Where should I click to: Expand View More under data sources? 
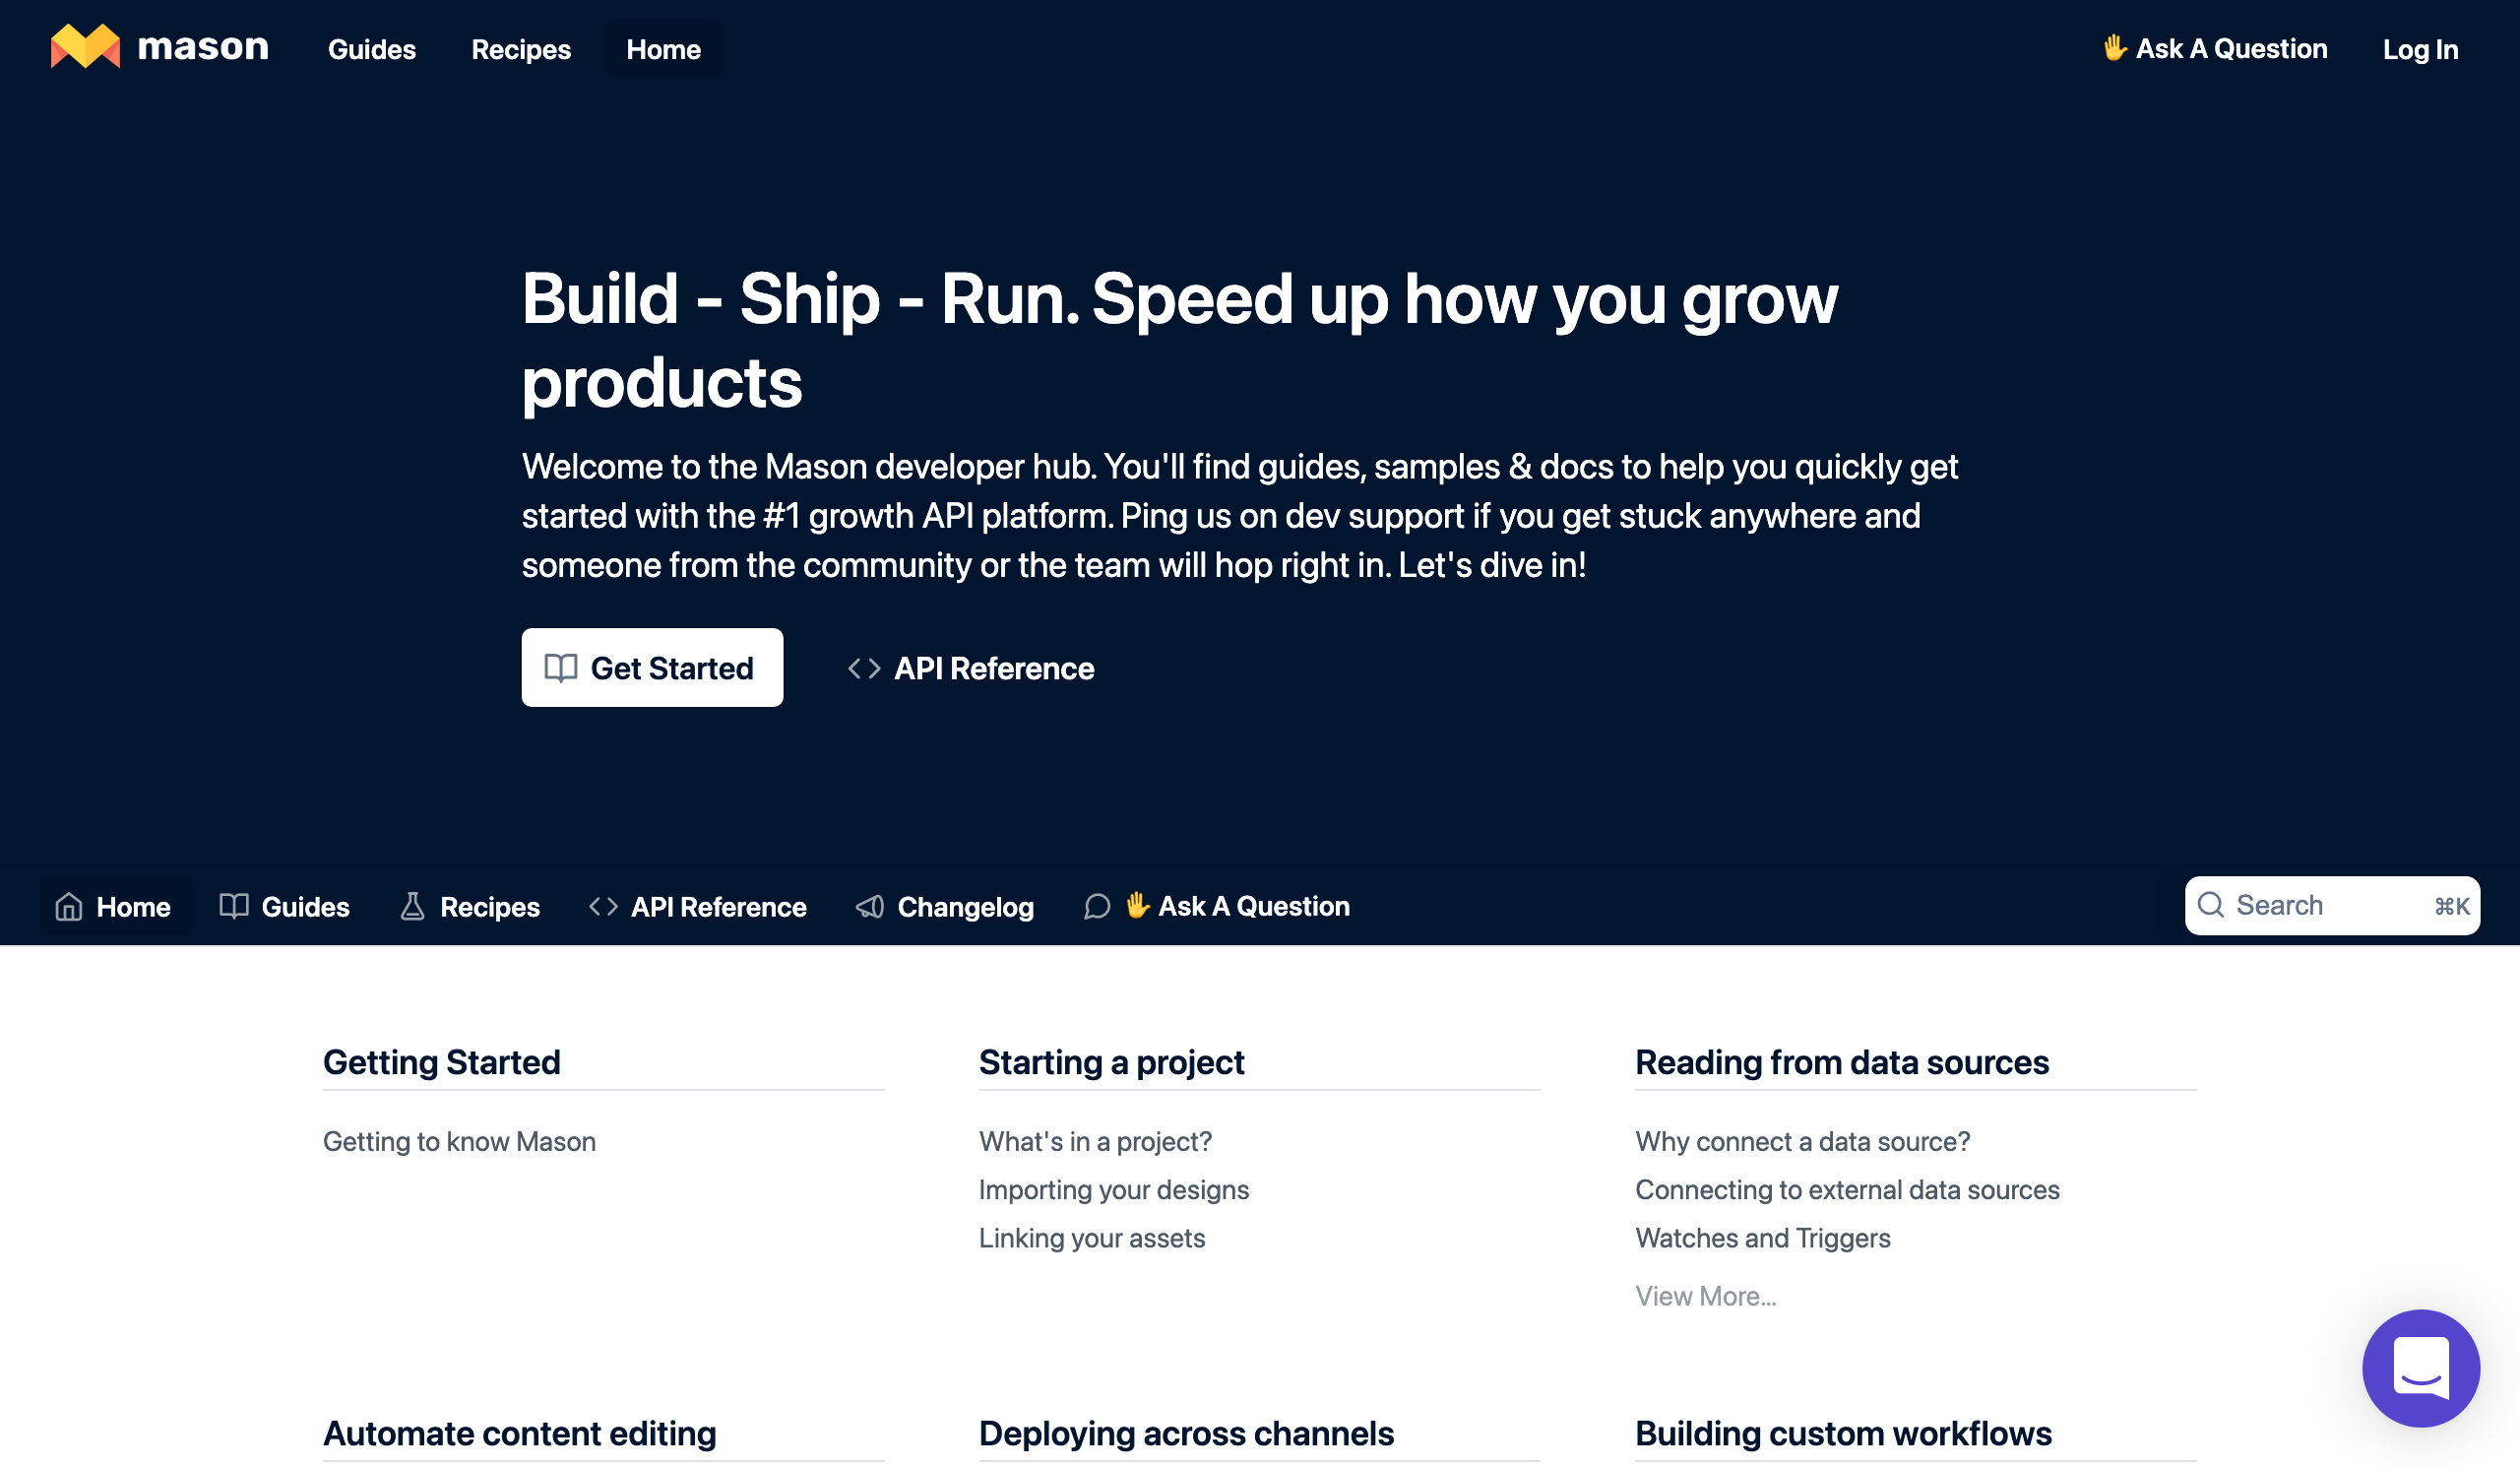(1705, 1295)
